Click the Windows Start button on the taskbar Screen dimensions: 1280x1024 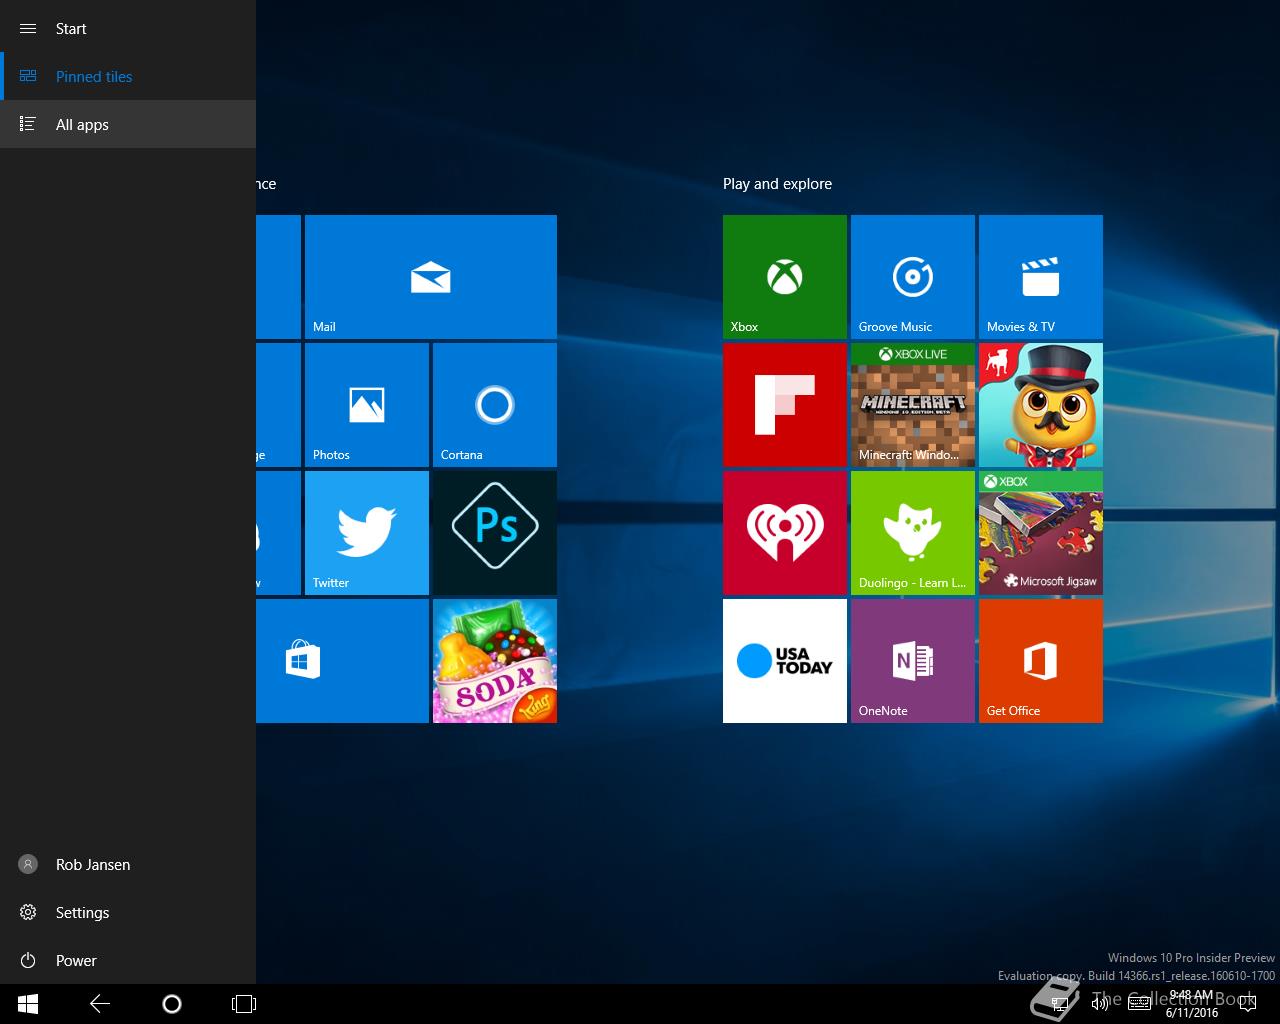[28, 1004]
